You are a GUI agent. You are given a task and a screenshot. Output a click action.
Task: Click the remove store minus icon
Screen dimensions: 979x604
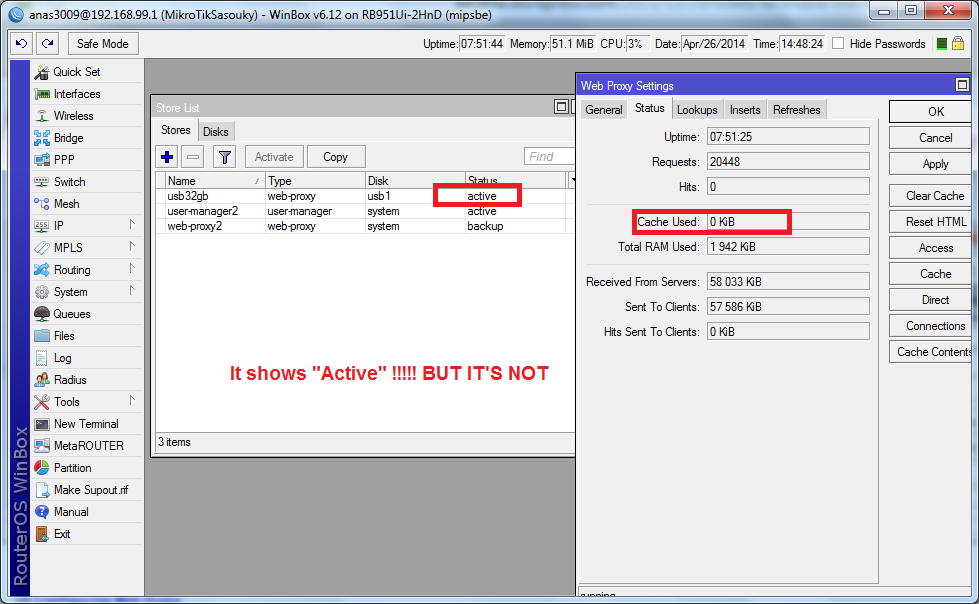point(193,157)
